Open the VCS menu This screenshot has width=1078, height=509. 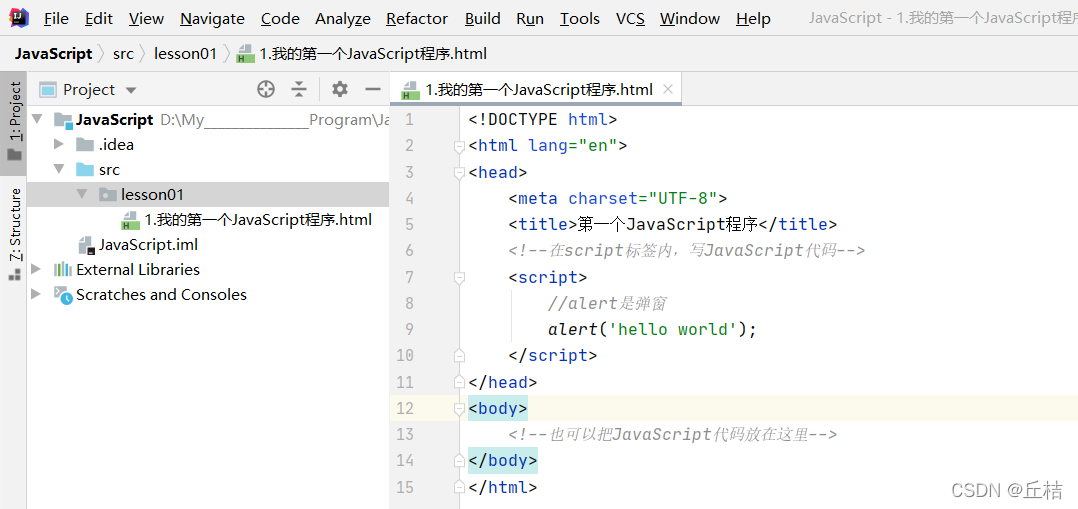coord(630,19)
